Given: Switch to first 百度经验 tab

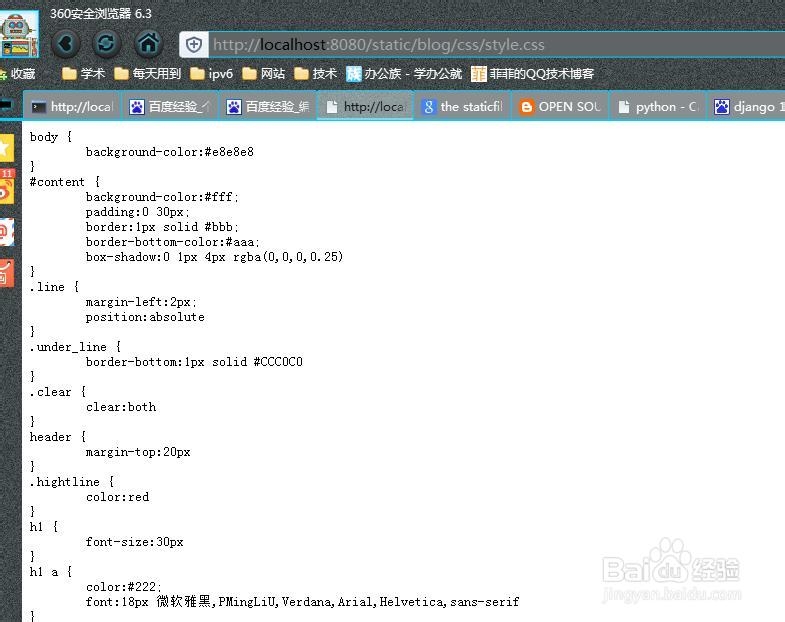Looking at the screenshot, I should pos(170,106).
